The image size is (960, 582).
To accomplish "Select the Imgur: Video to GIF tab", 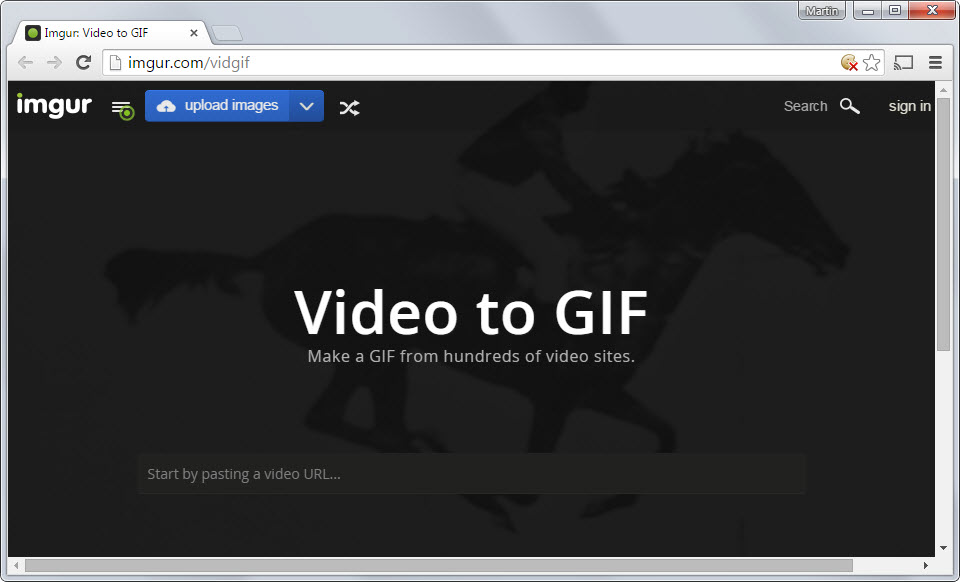I will point(110,33).
